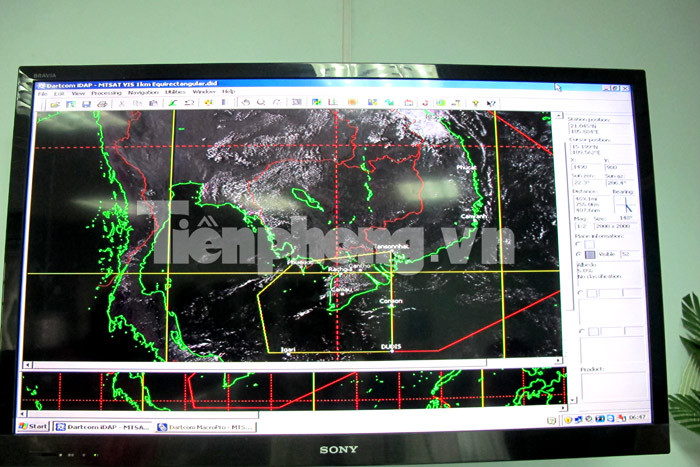Click the undo curved arrow icon
This screenshot has height=467, width=700.
click(246, 102)
